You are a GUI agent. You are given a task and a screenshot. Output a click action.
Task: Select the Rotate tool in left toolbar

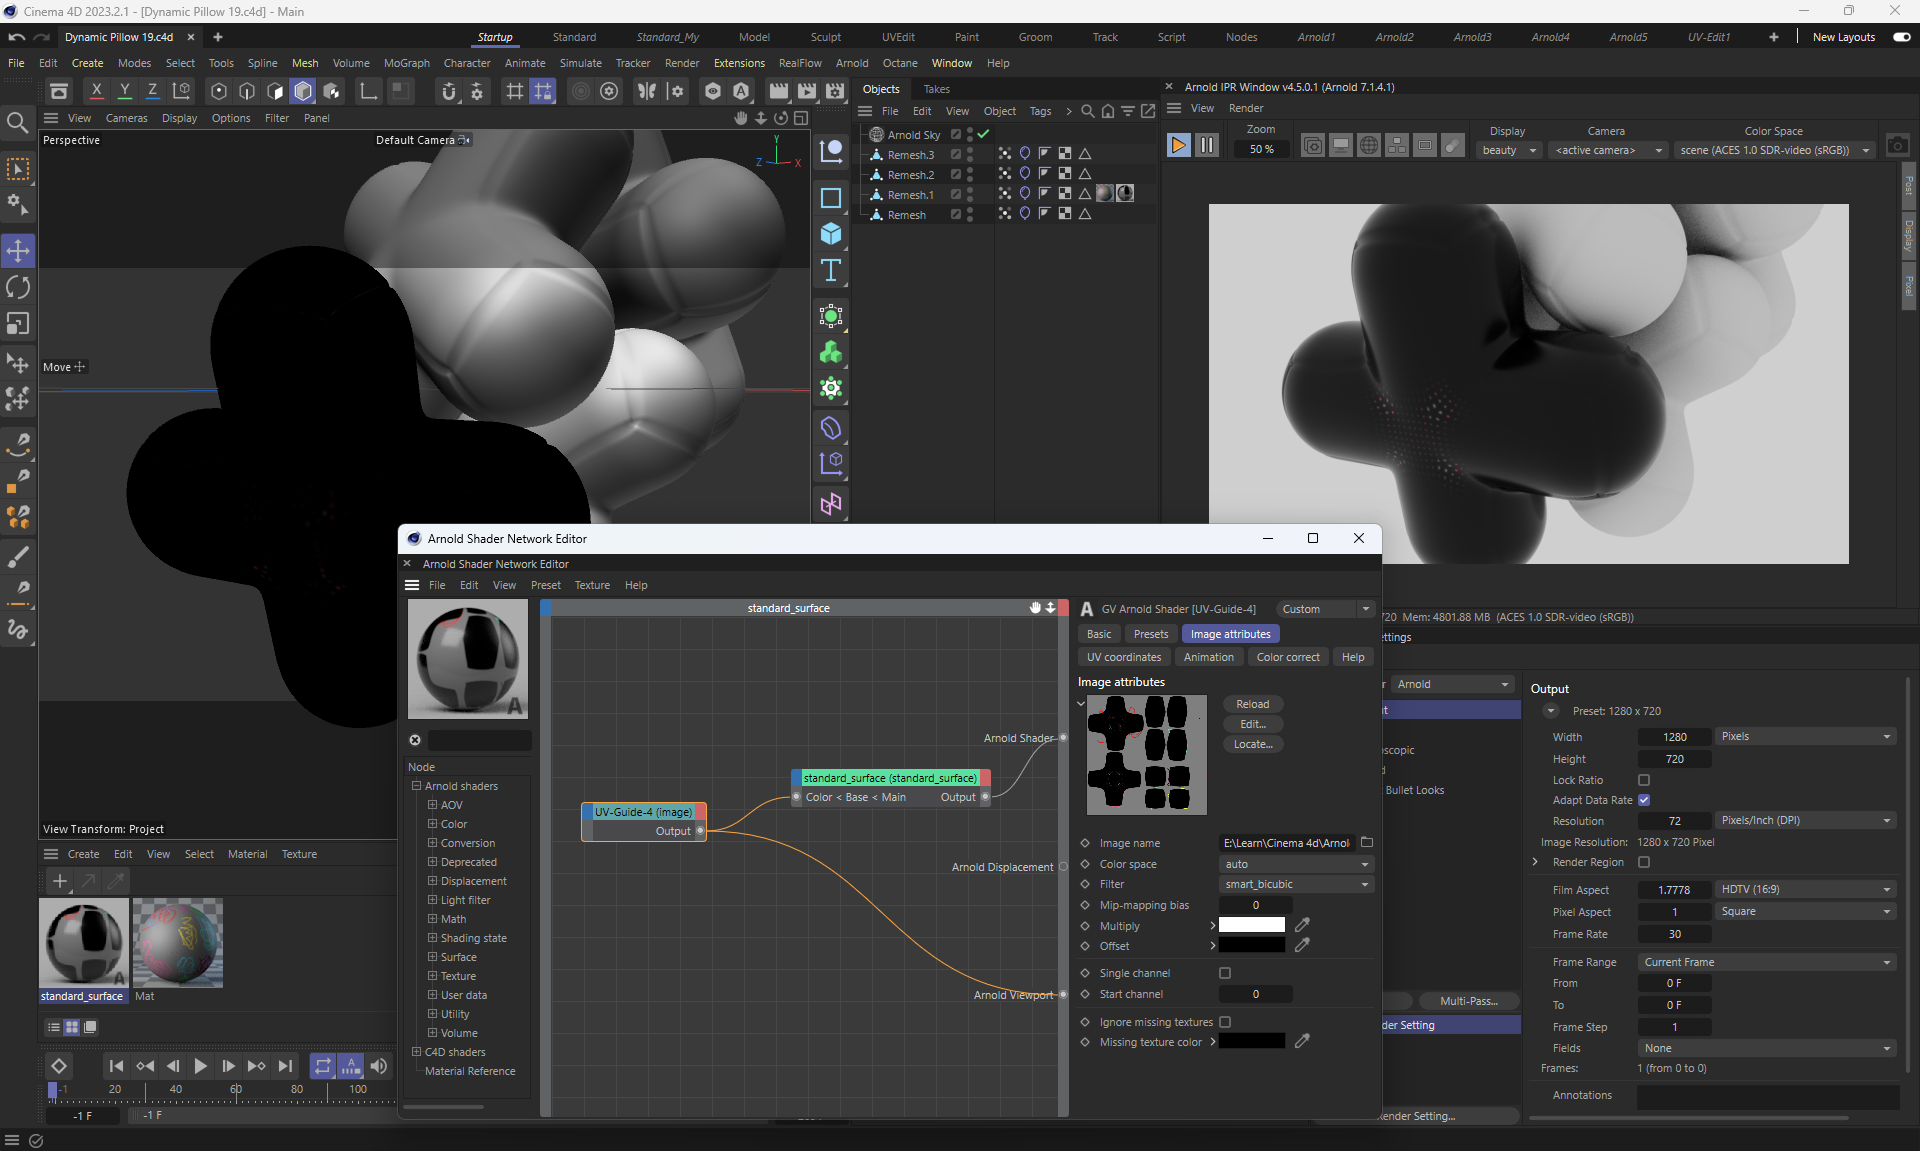pos(18,288)
